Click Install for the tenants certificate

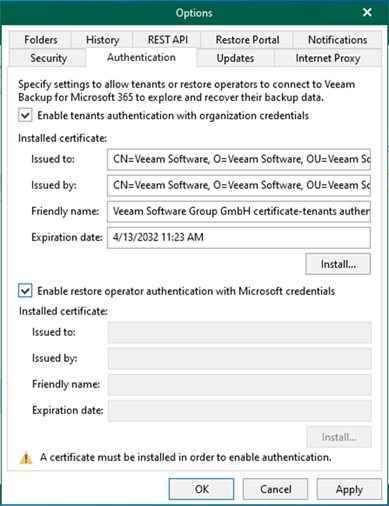338,264
